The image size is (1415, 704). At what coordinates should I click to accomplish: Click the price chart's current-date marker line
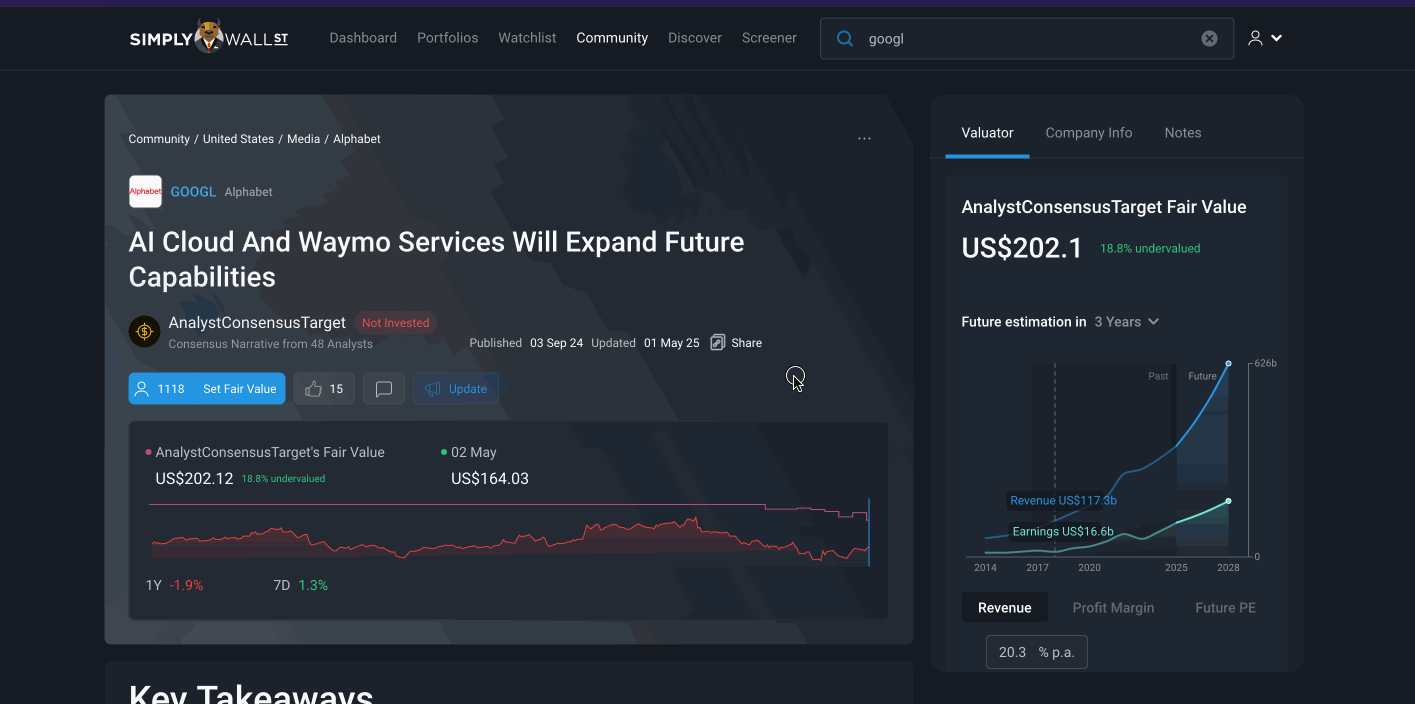[869, 532]
